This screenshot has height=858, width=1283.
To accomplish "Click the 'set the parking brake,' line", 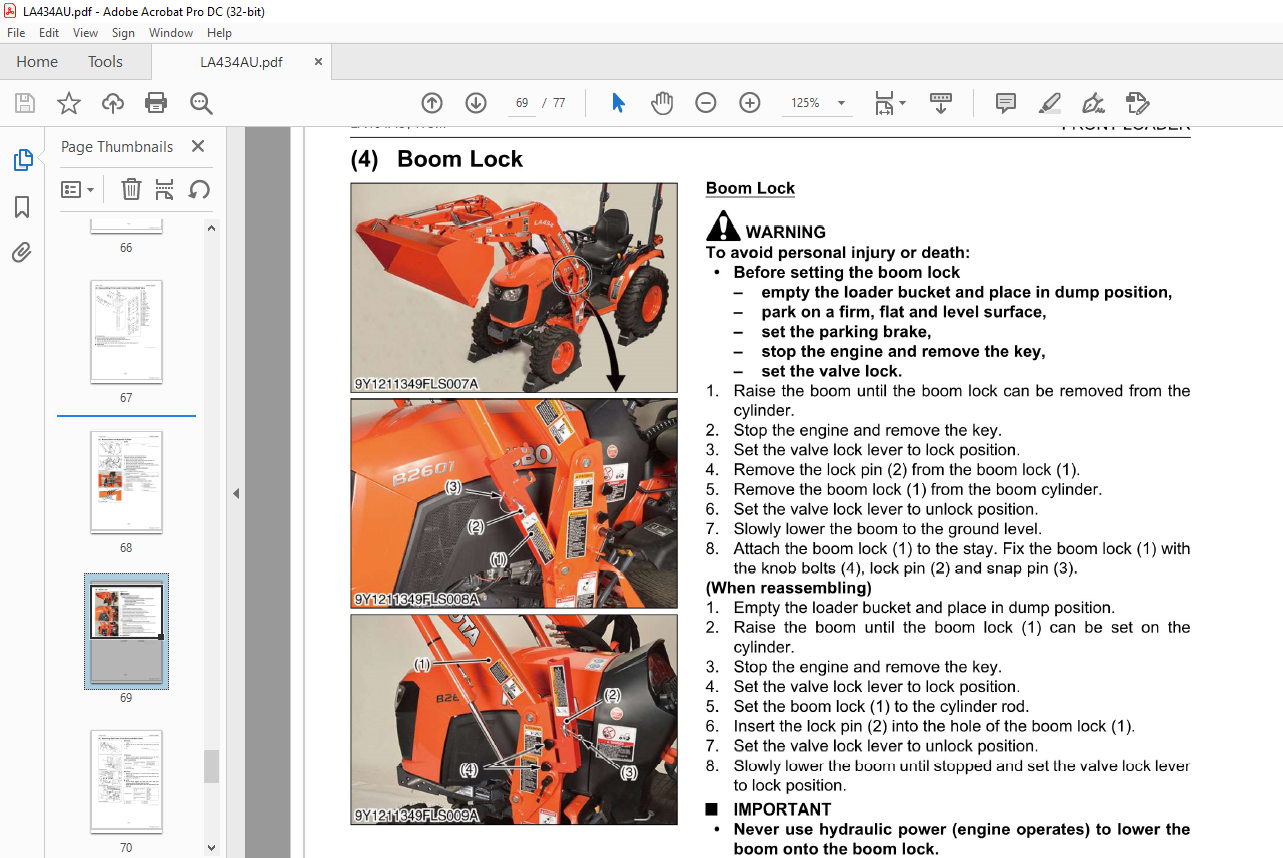I will 846,331.
